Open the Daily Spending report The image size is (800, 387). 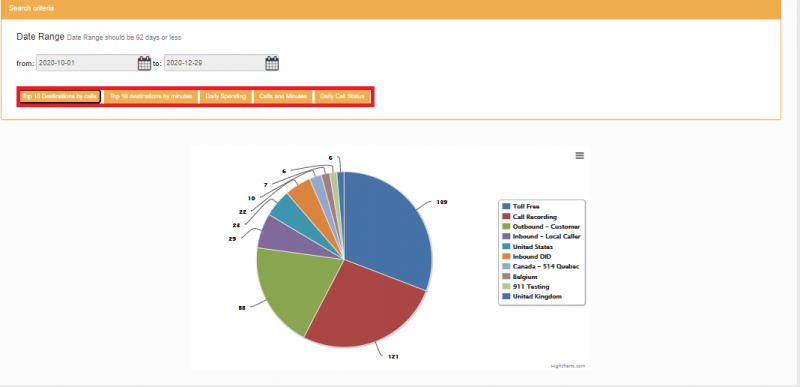[226, 96]
